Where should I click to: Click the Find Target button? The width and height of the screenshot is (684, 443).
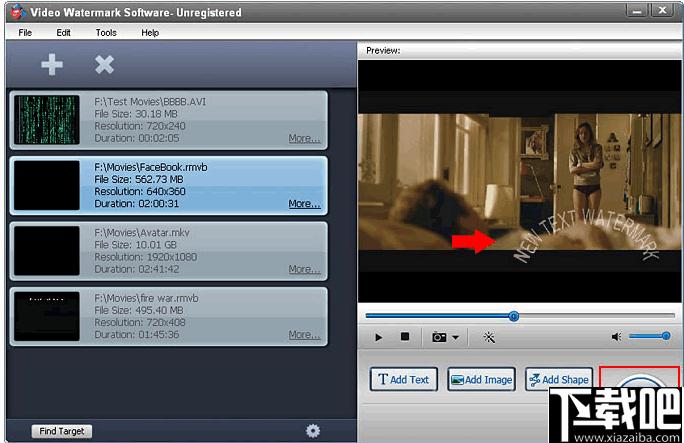click(x=62, y=431)
